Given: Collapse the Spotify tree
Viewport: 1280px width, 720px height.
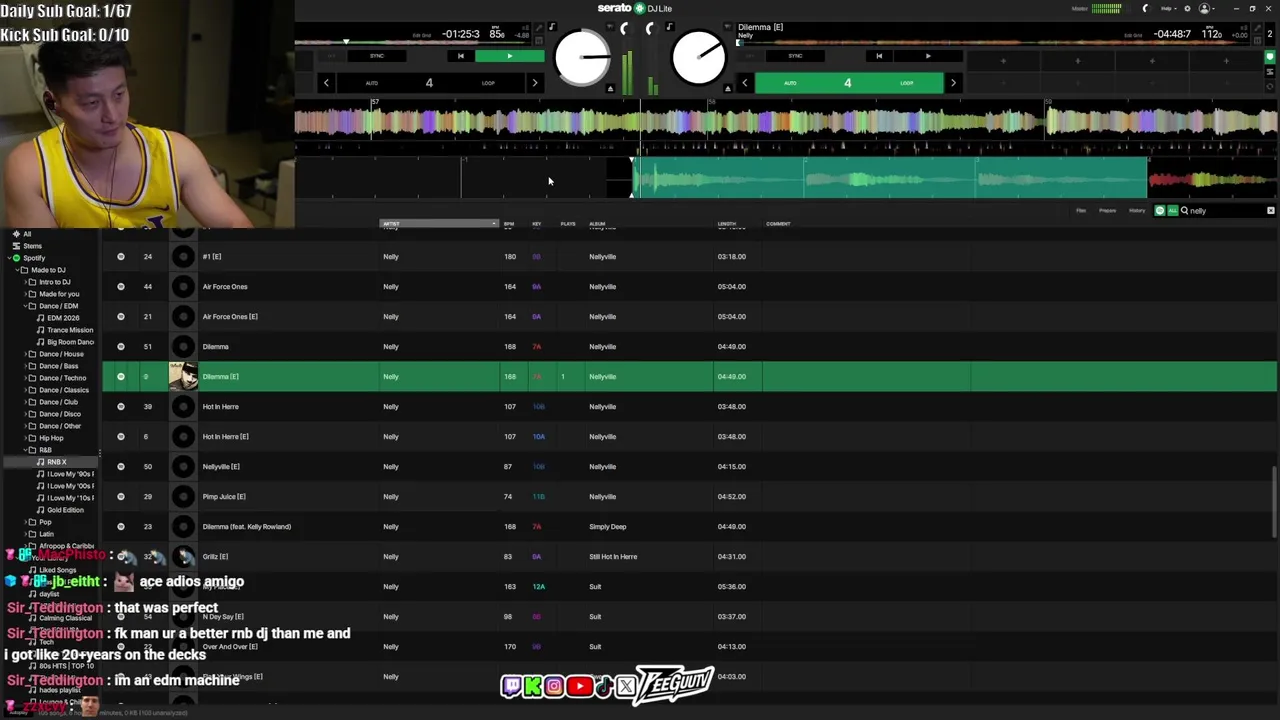Looking at the screenshot, I should click(x=8, y=258).
